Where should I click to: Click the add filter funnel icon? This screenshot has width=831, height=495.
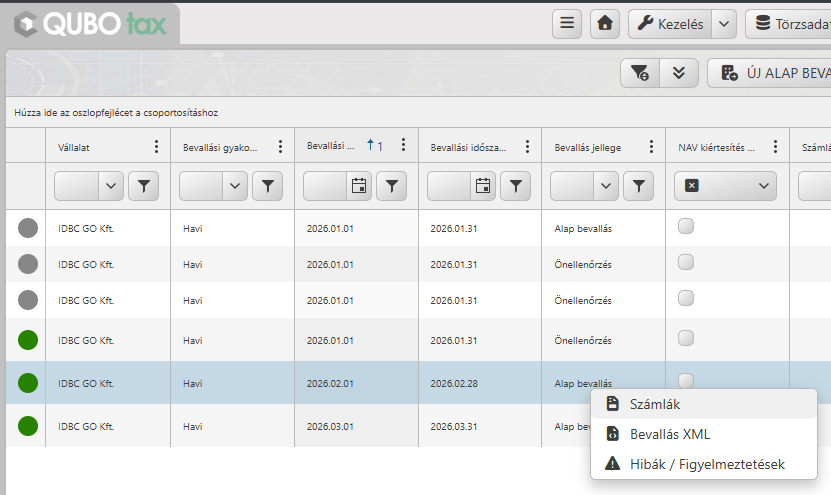click(640, 73)
